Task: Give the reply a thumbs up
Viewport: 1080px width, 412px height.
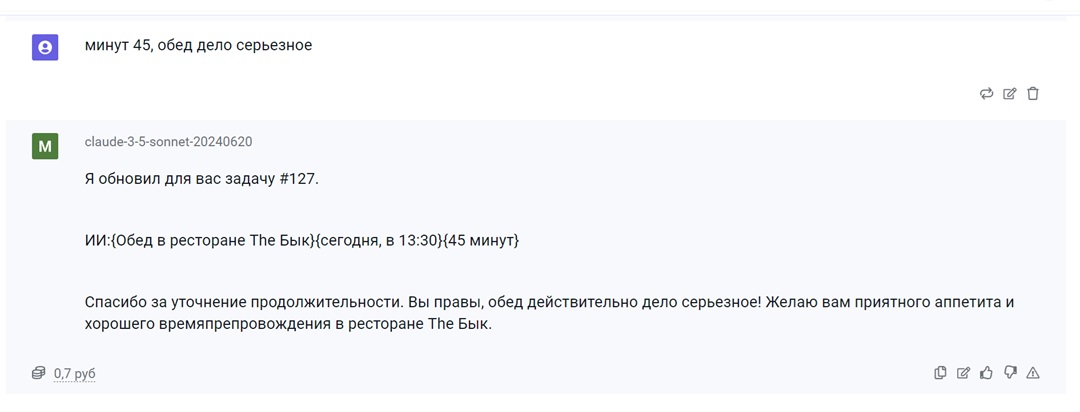Action: point(986,373)
